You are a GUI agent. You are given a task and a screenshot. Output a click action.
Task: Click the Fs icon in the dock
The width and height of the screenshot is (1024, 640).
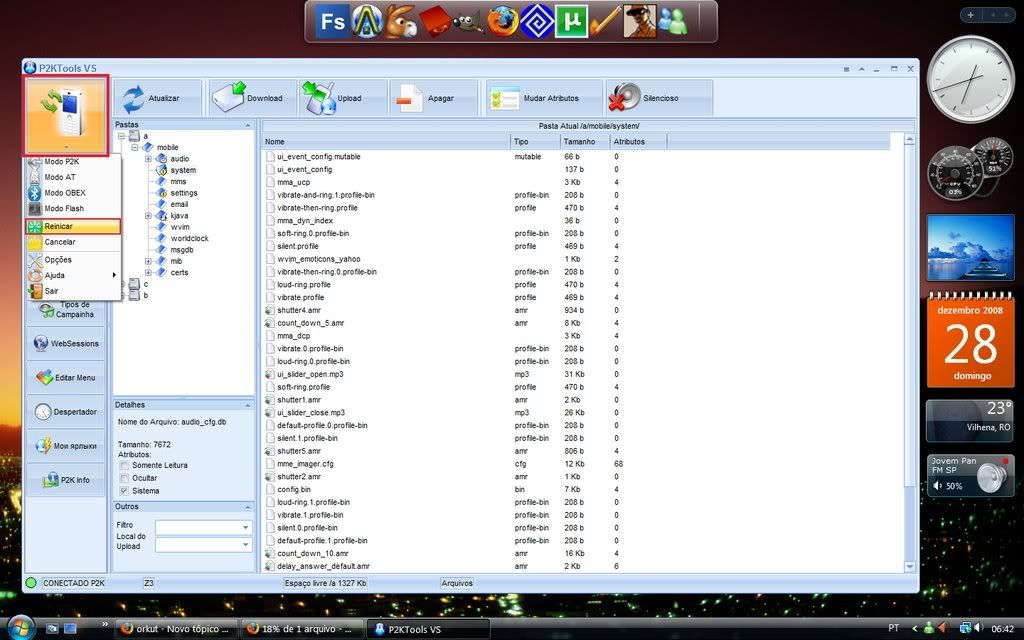tap(333, 21)
